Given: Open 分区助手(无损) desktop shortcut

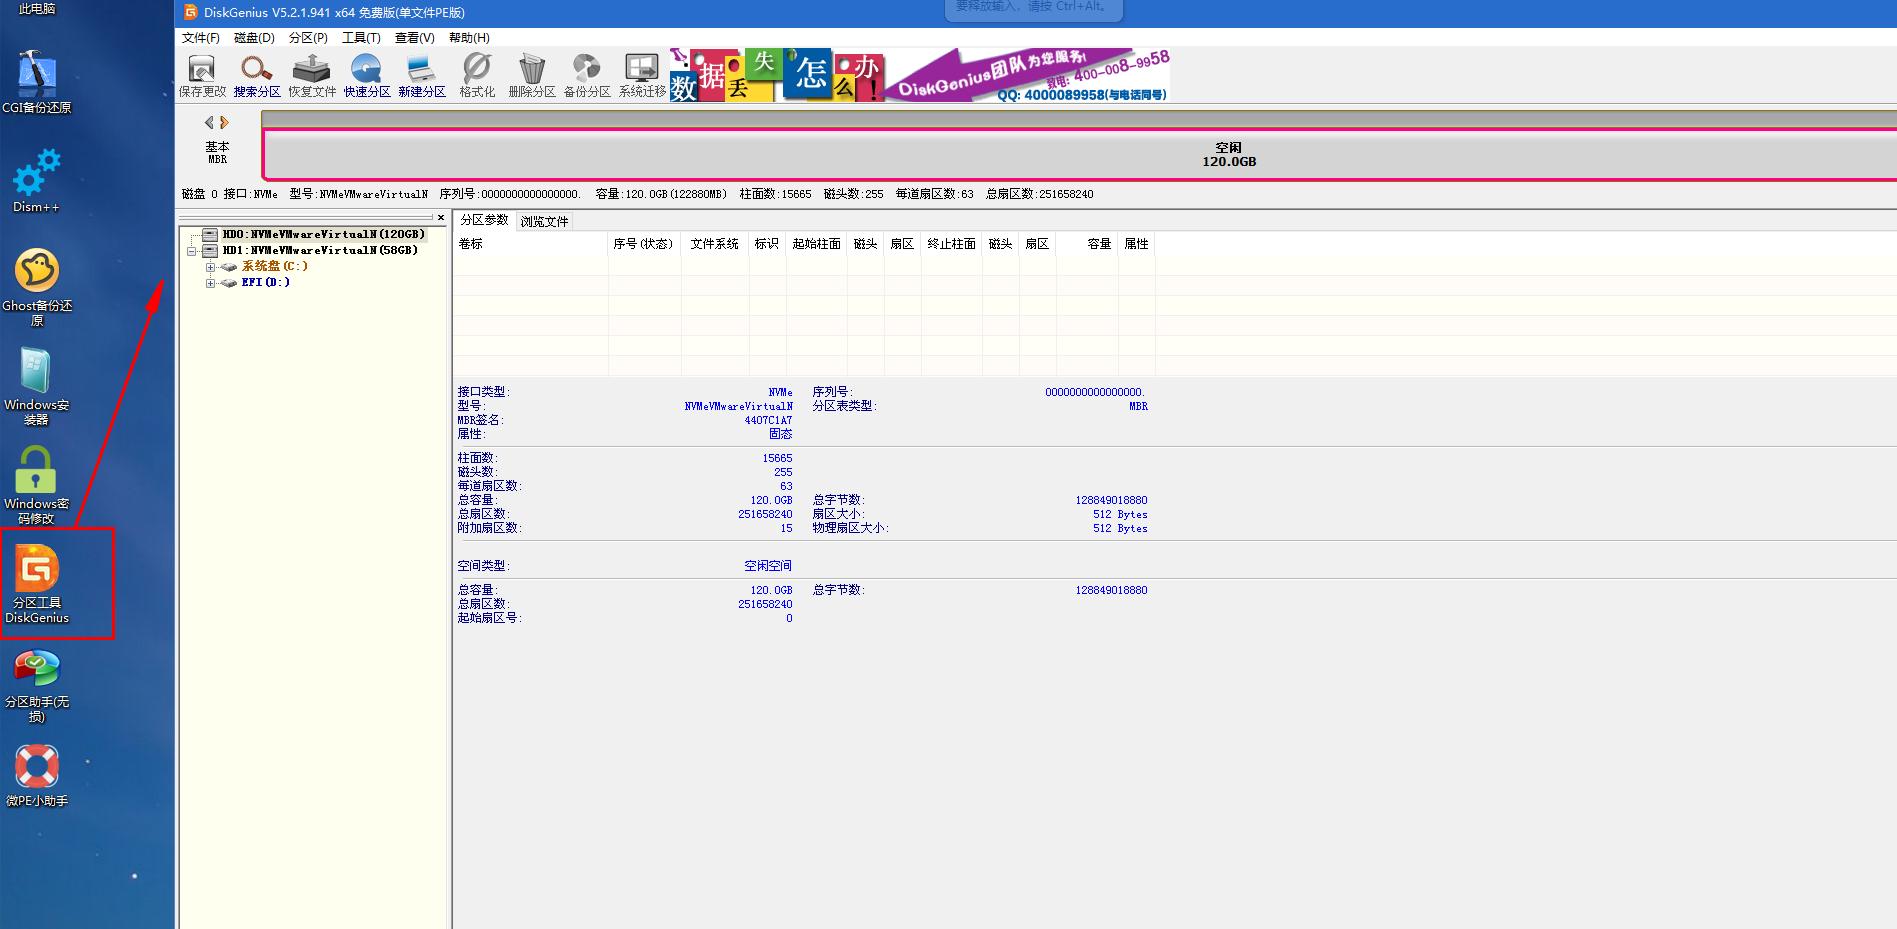Looking at the screenshot, I should pos(37,686).
